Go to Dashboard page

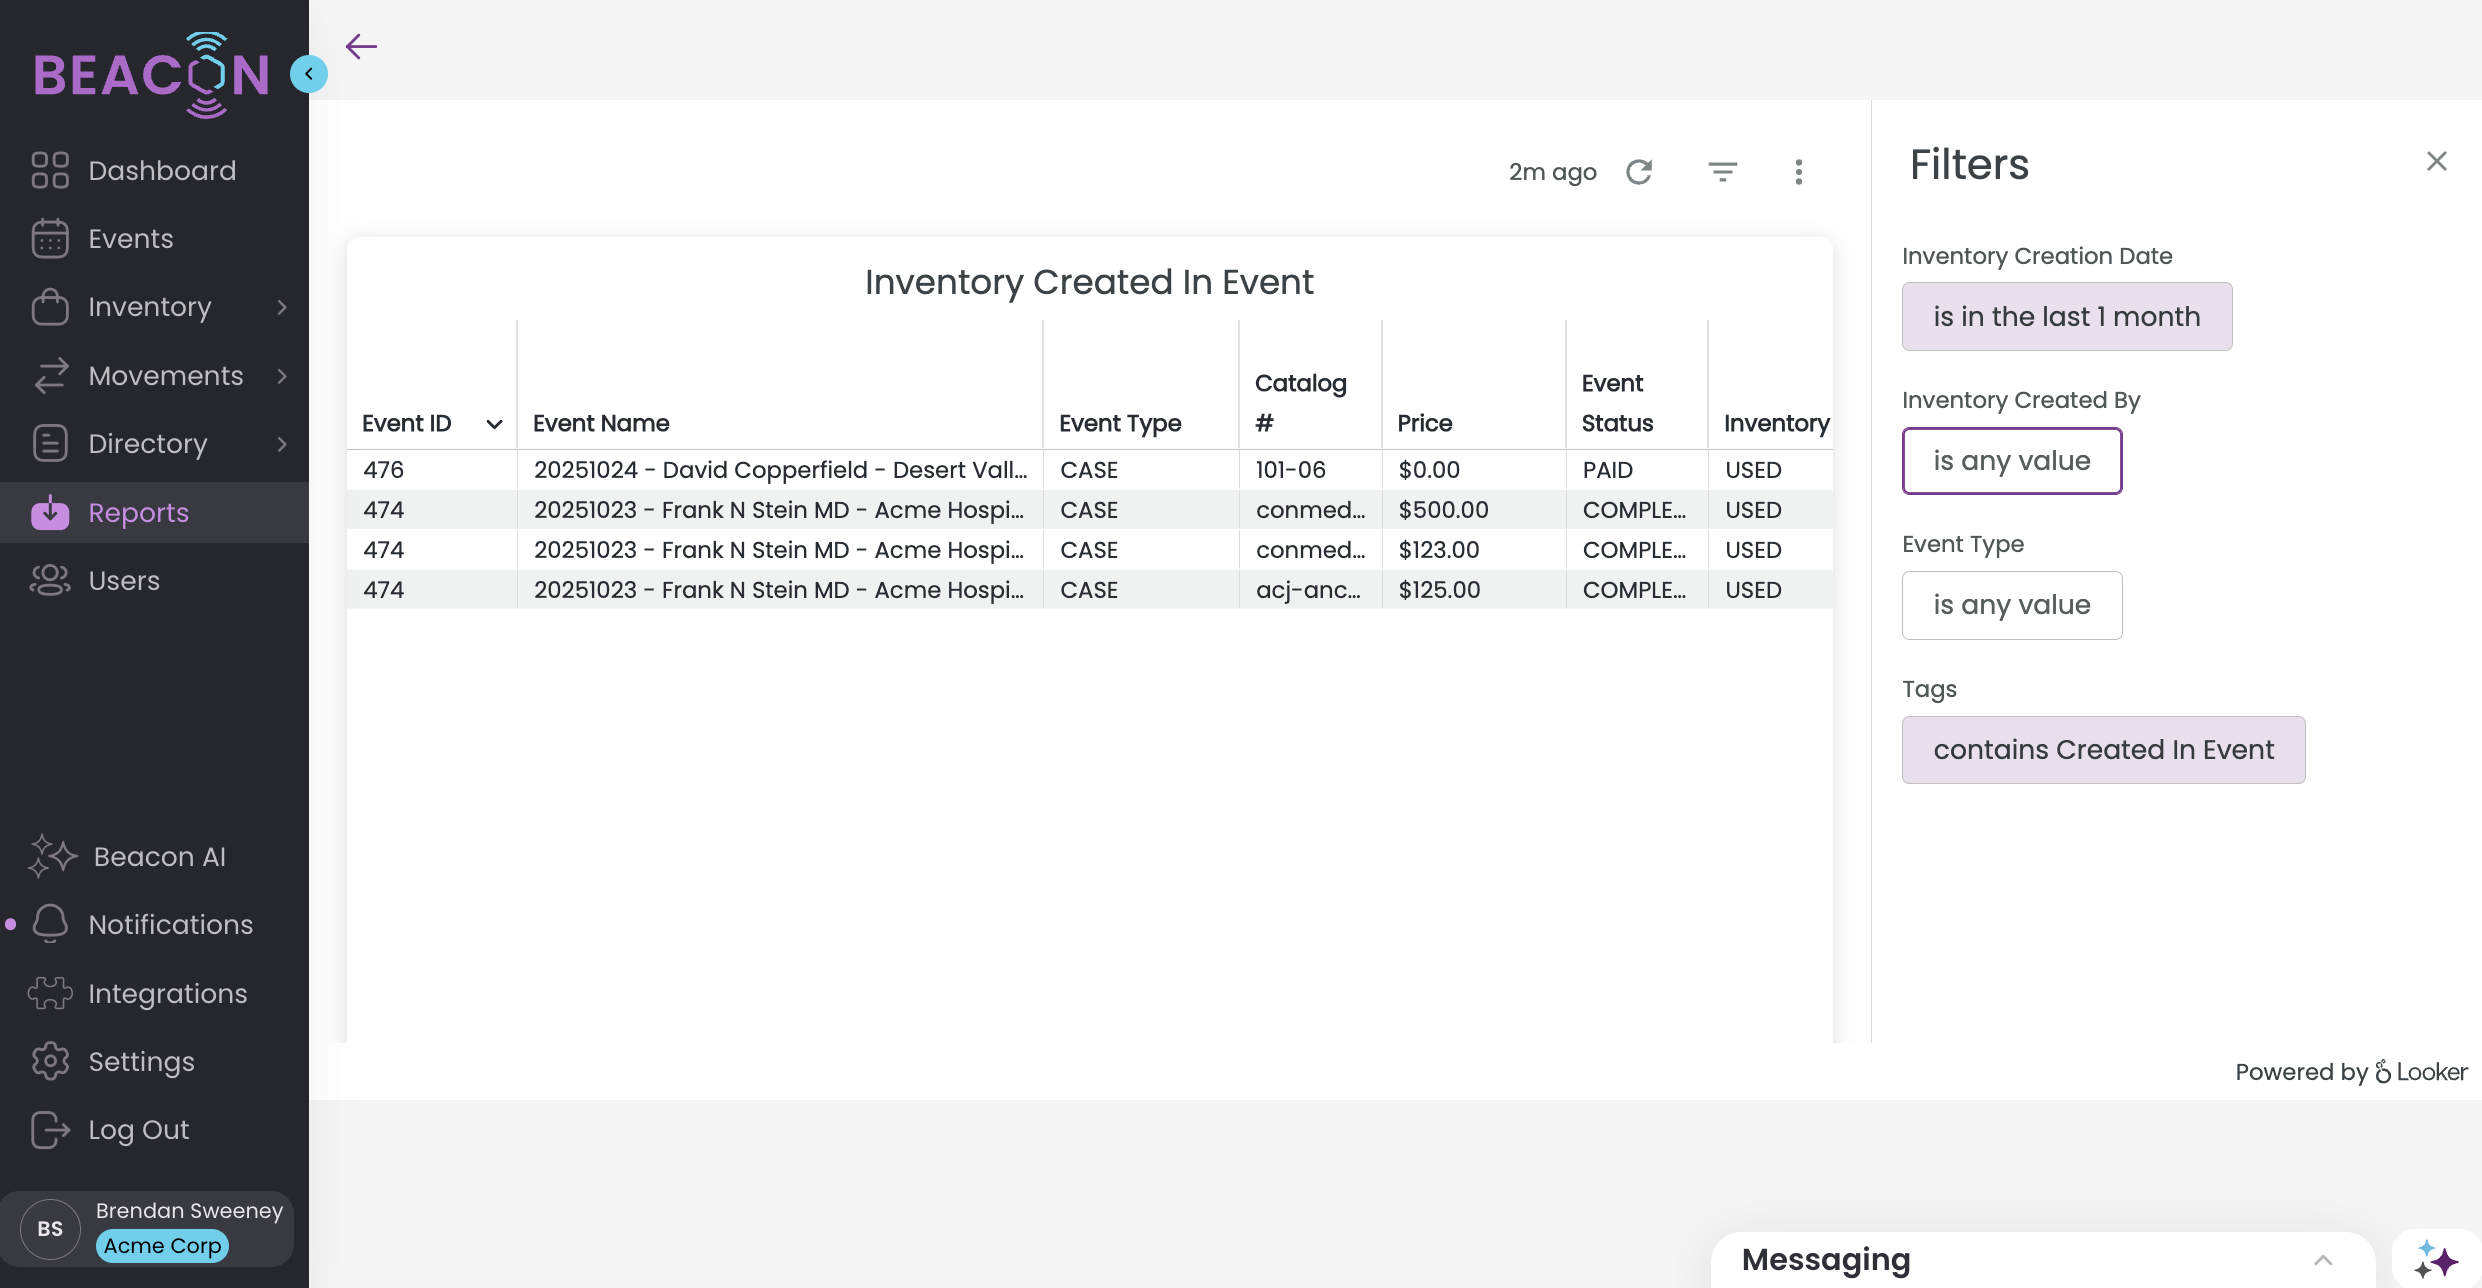coord(162,171)
